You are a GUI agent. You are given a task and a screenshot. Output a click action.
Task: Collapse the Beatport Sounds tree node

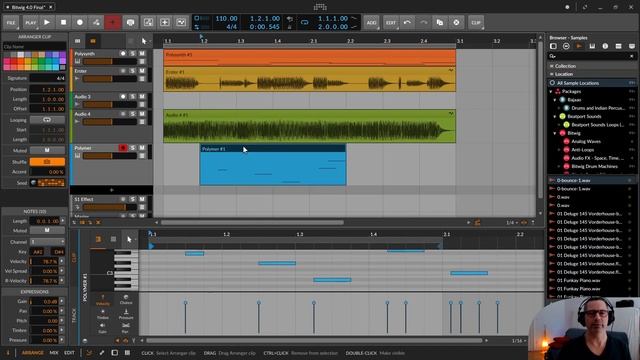click(555, 116)
